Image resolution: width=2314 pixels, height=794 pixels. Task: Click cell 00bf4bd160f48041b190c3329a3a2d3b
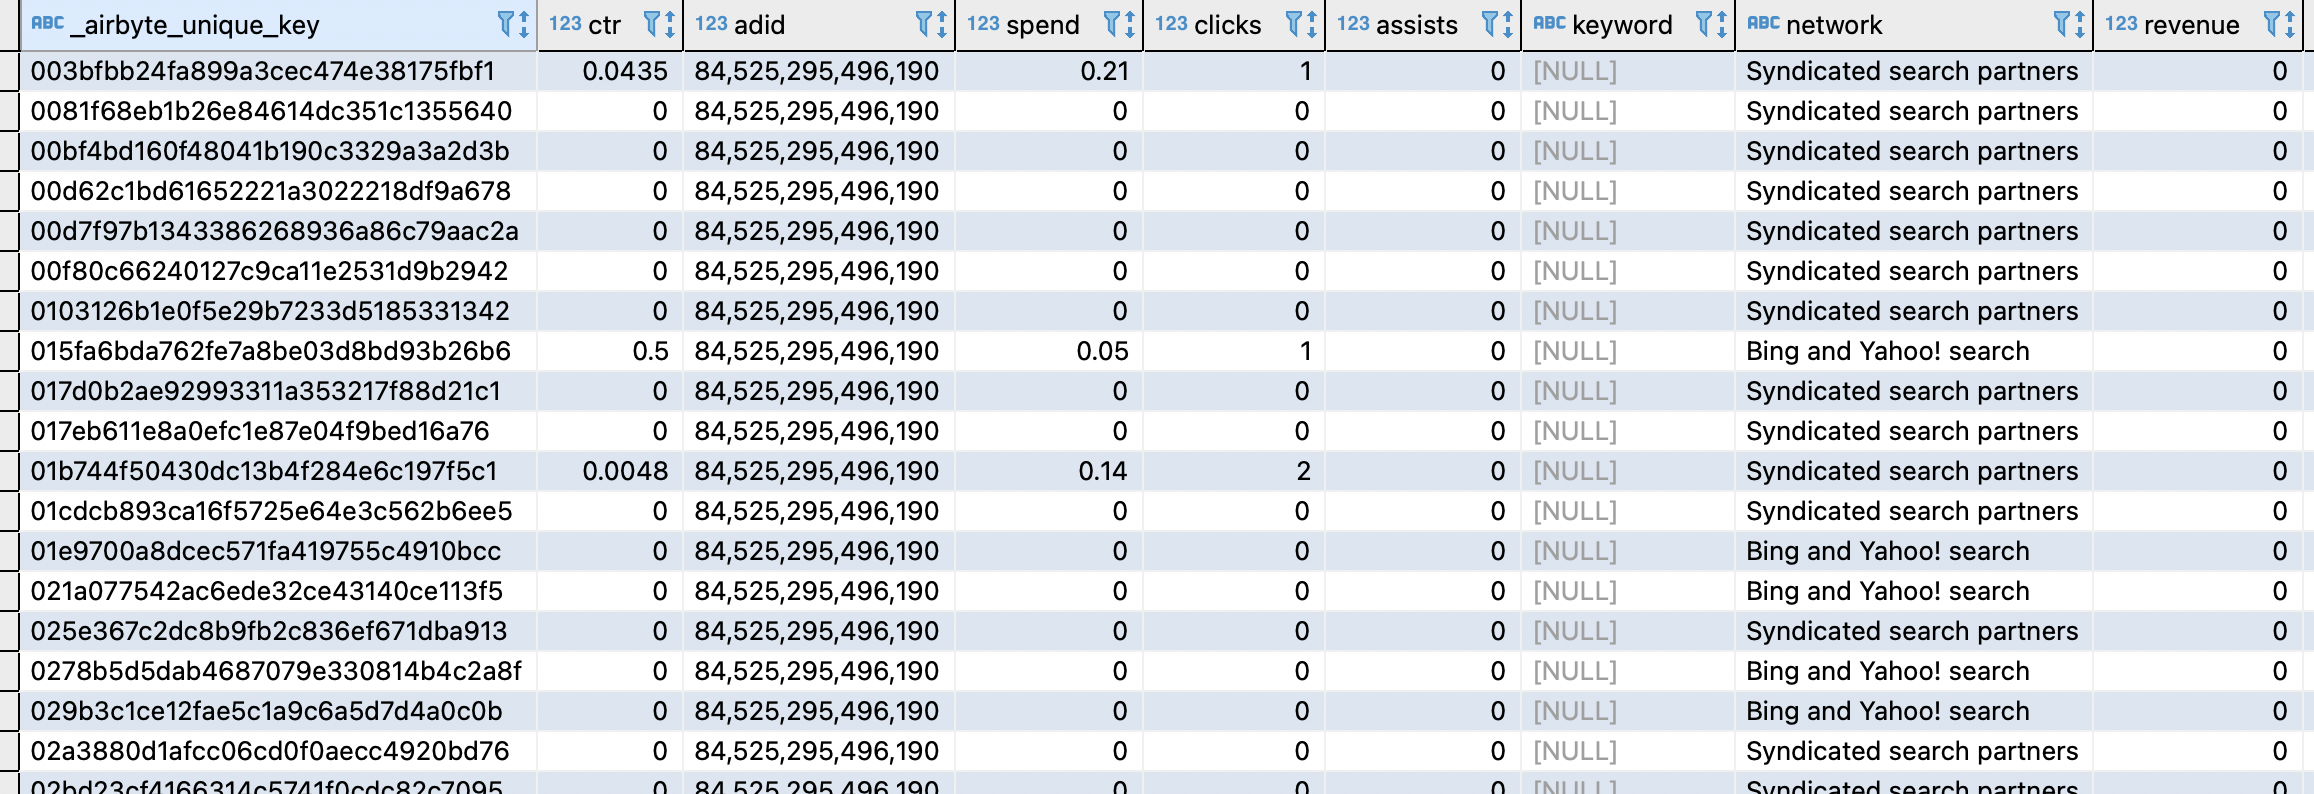click(x=278, y=151)
